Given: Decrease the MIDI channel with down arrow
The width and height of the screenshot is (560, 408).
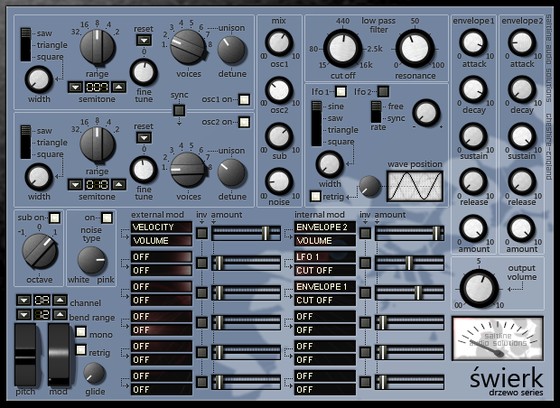Looking at the screenshot, I should coord(24,300).
